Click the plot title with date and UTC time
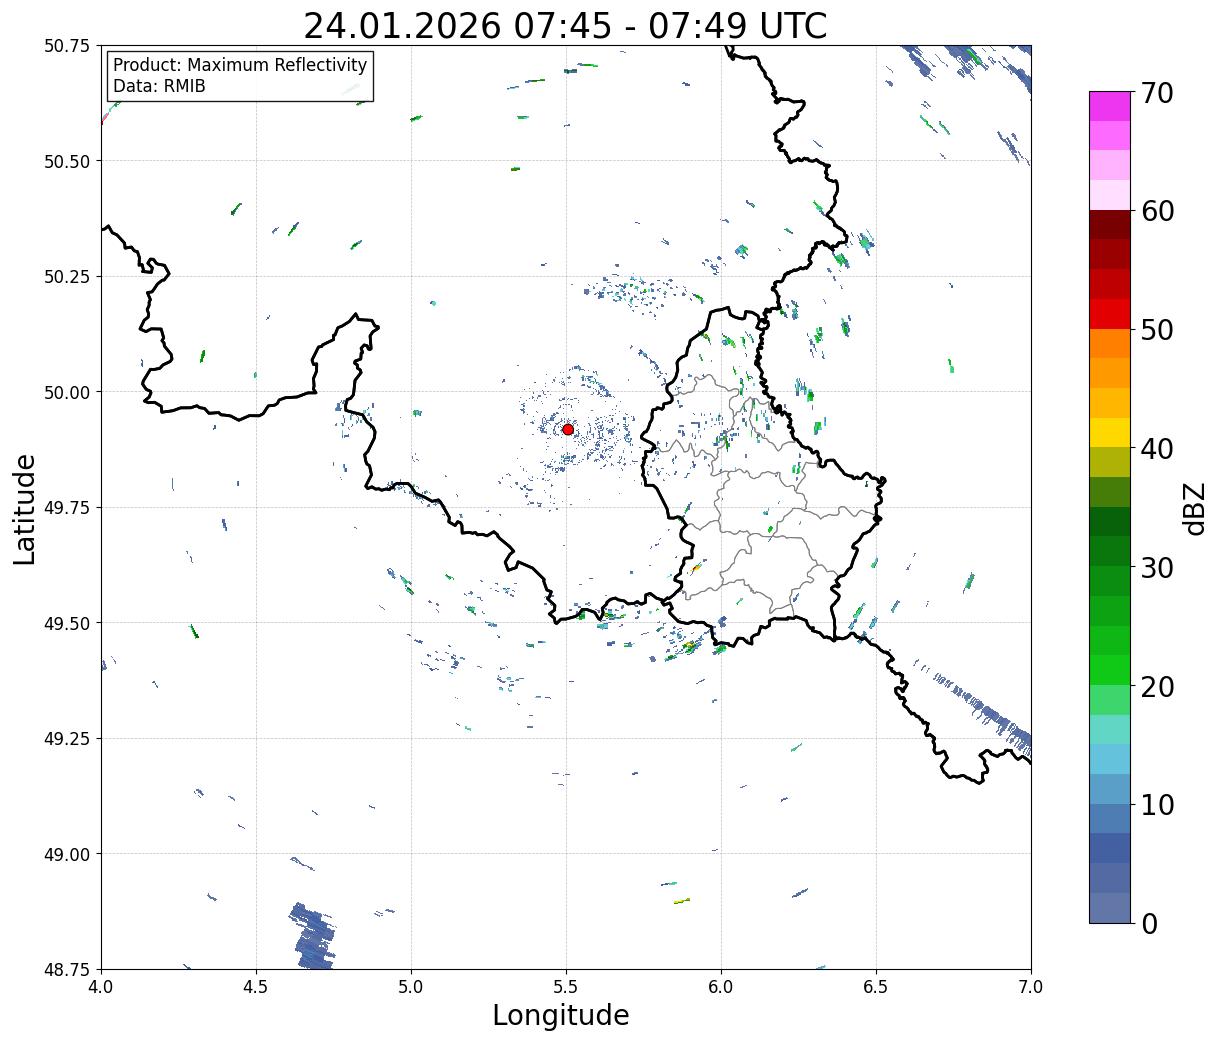The height and width of the screenshot is (1040, 1219). tap(565, 25)
